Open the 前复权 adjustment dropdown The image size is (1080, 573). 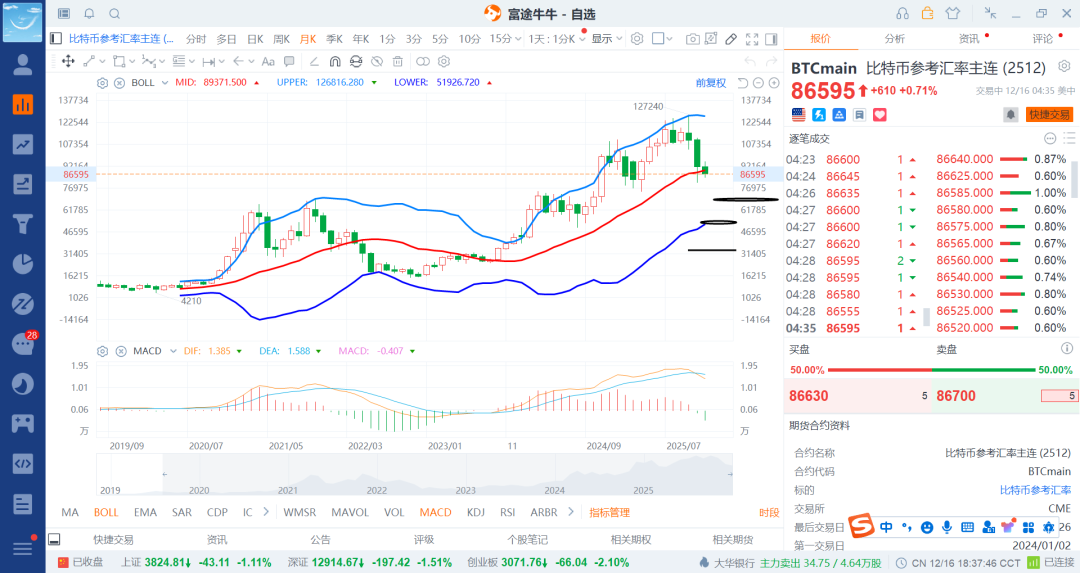click(711, 82)
